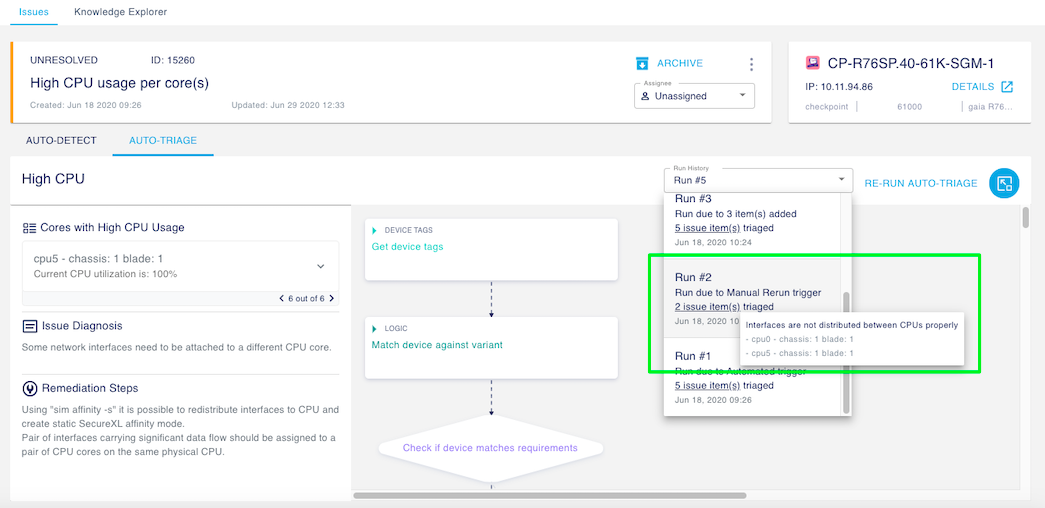
Task: Go to next core with pager arrow
Action: coord(332,298)
